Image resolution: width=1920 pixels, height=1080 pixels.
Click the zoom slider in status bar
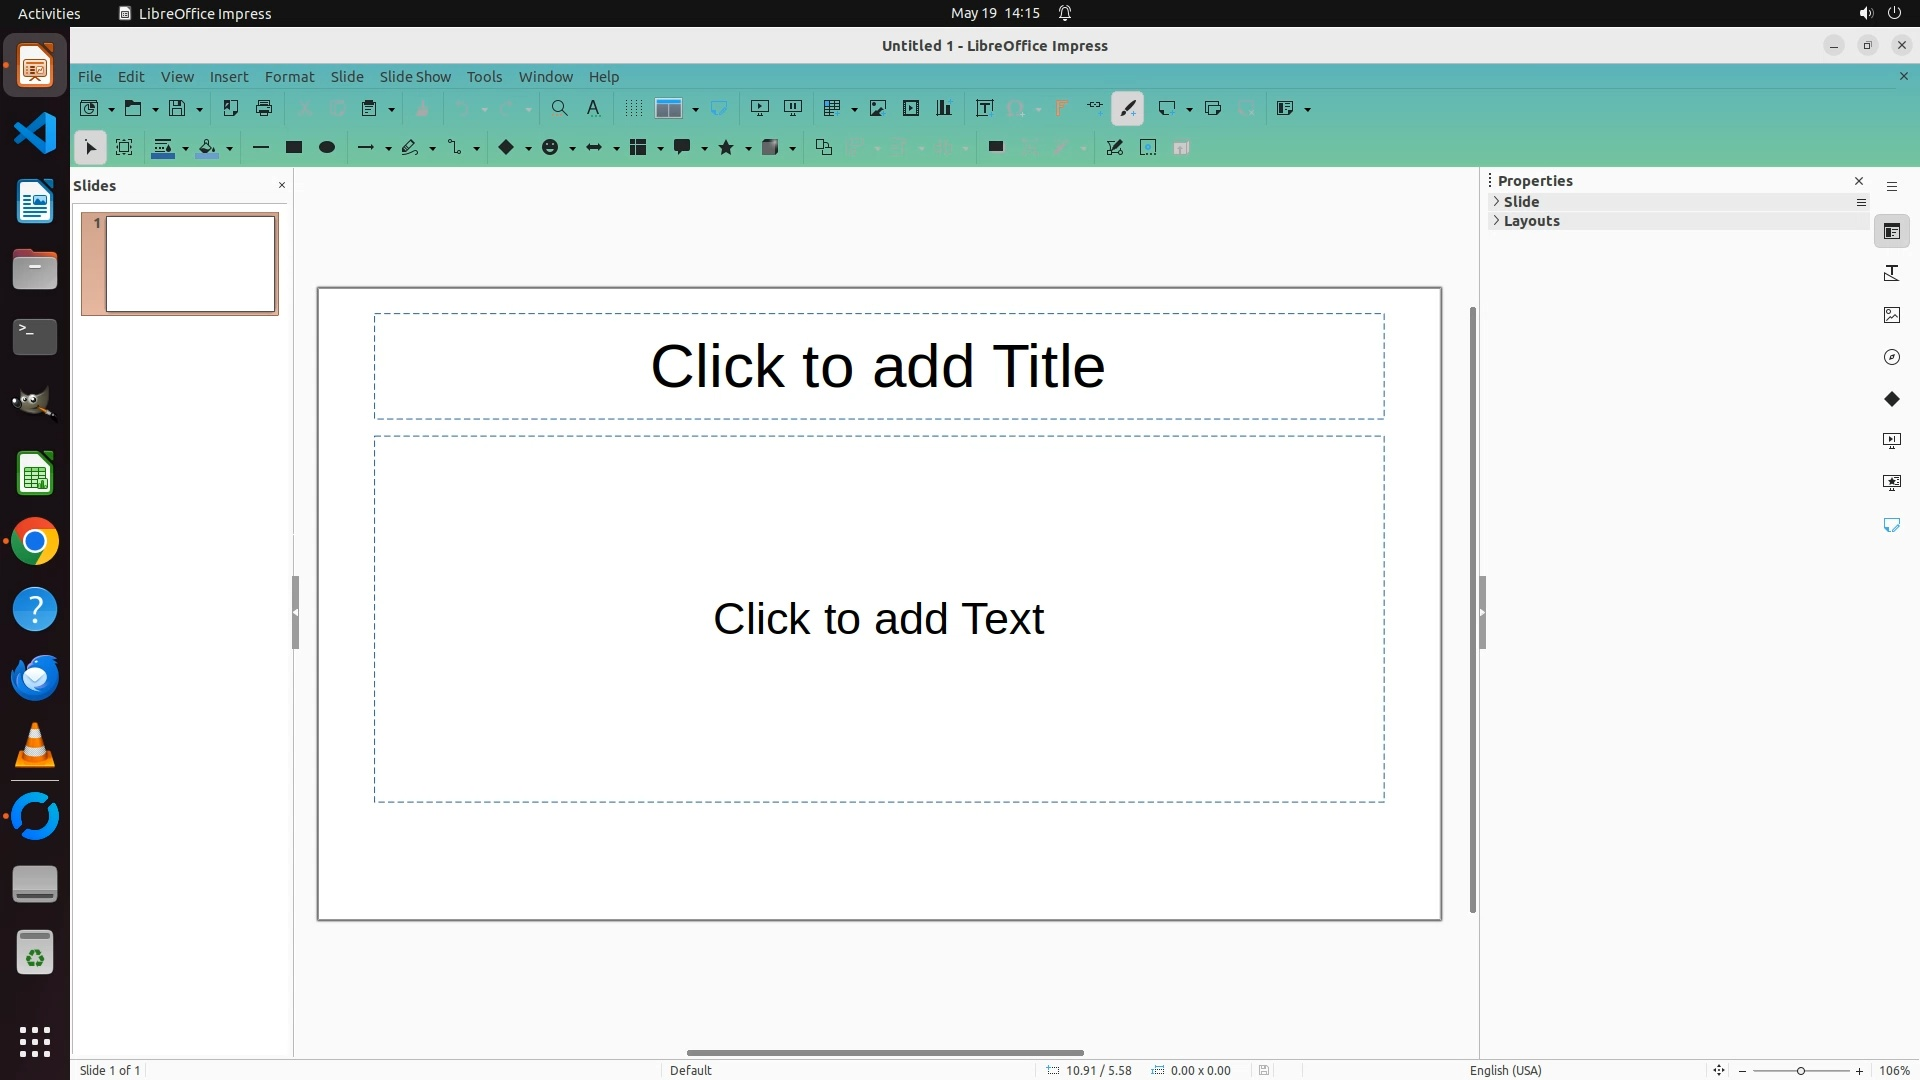tap(1800, 1070)
